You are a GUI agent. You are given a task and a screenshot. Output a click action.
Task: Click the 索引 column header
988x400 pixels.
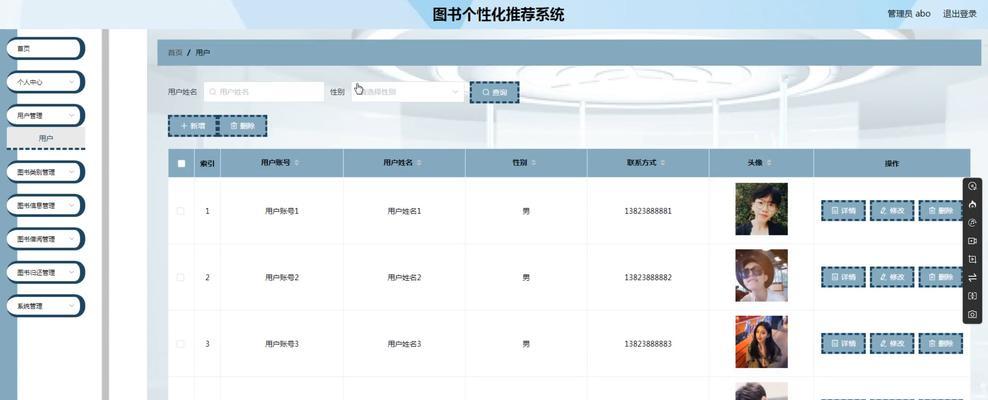207,163
